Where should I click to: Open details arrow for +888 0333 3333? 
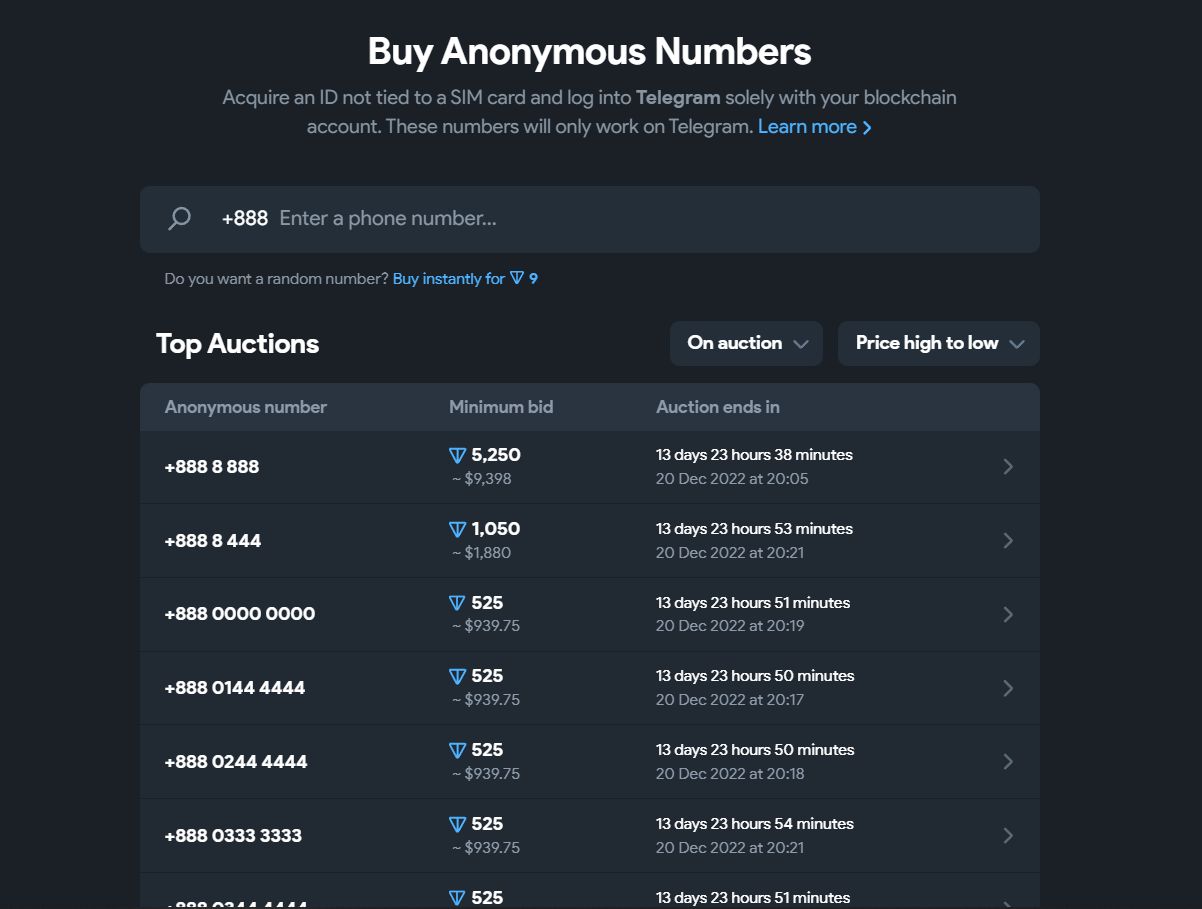tap(1008, 836)
